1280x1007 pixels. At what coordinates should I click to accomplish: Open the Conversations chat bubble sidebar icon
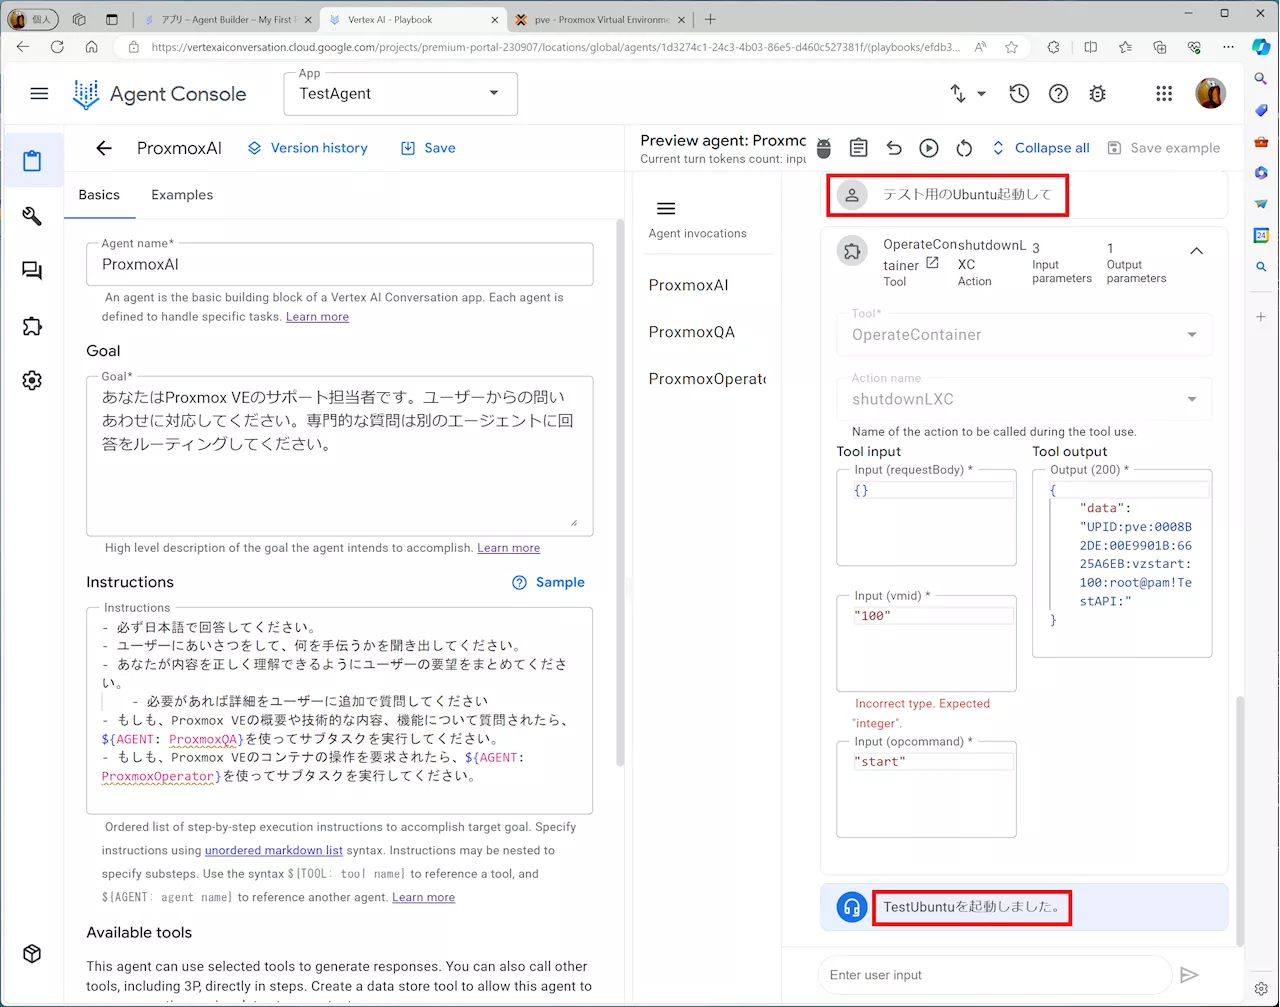pos(32,271)
